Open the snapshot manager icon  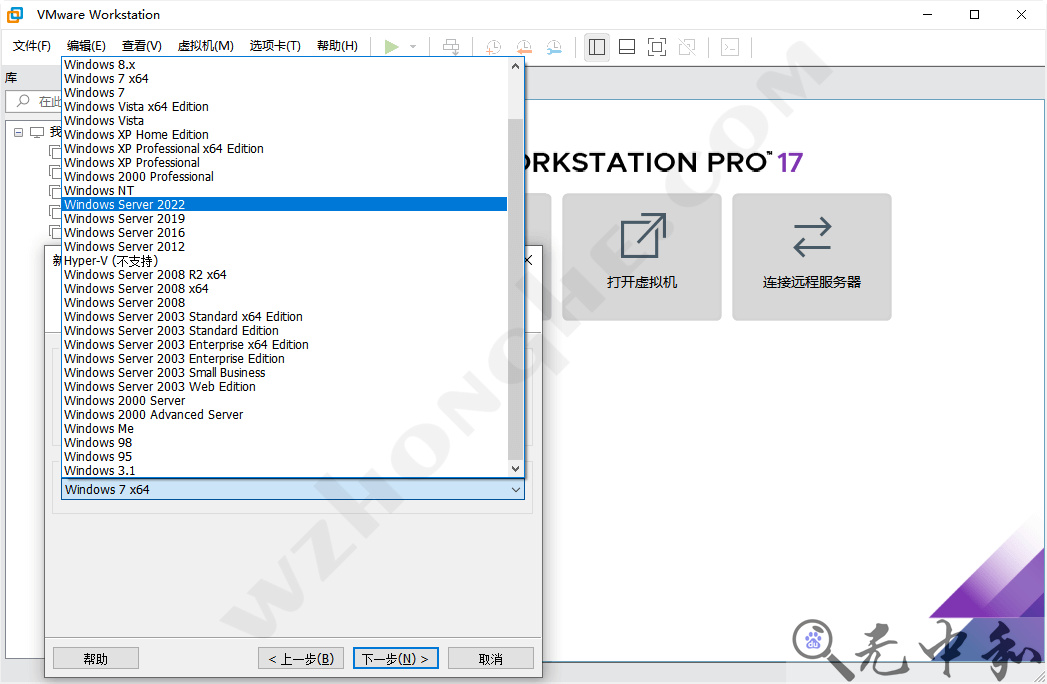click(556, 46)
